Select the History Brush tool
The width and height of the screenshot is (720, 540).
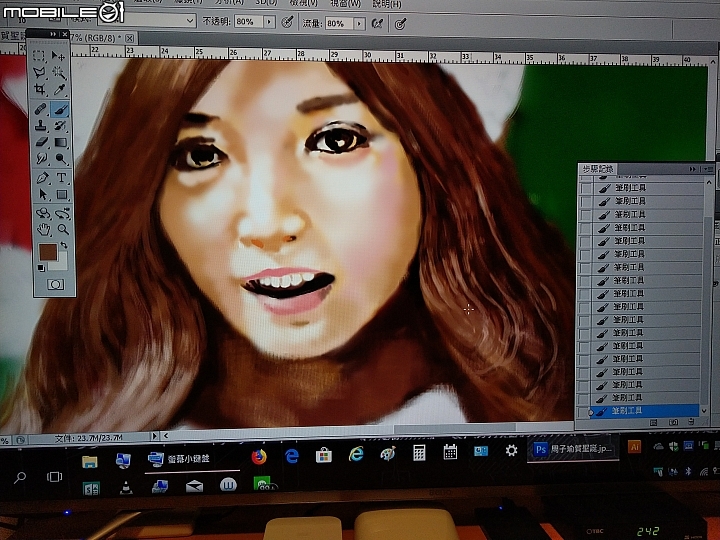60,125
